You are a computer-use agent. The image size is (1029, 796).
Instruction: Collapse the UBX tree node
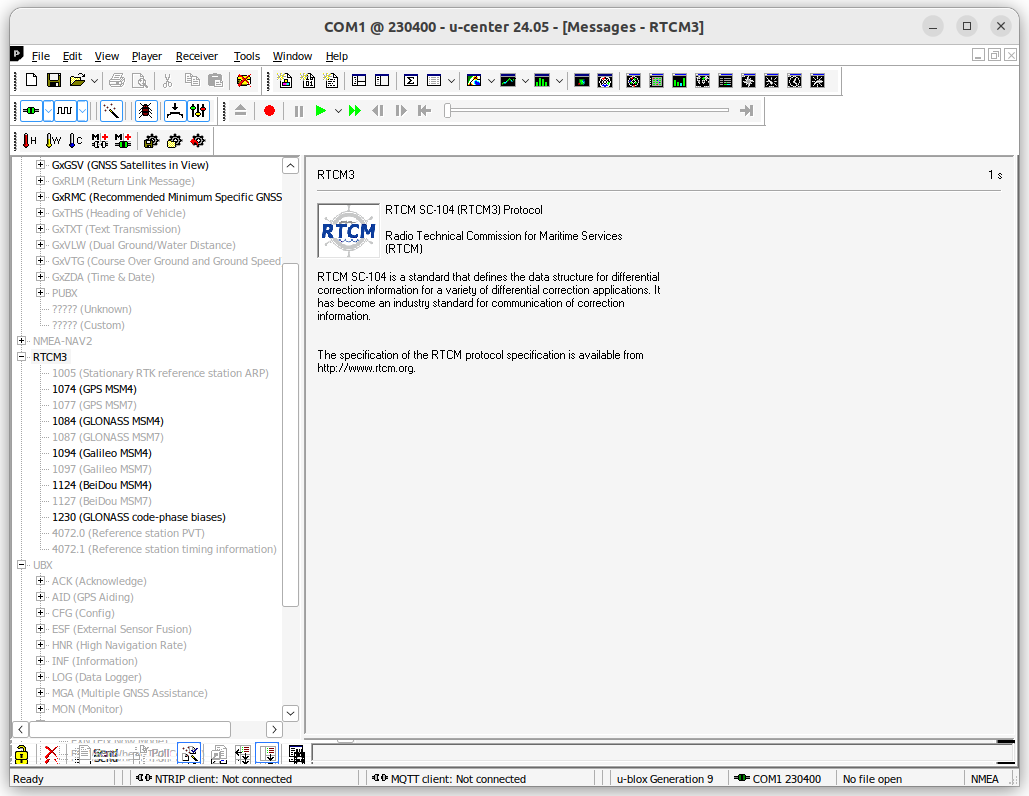point(22,565)
